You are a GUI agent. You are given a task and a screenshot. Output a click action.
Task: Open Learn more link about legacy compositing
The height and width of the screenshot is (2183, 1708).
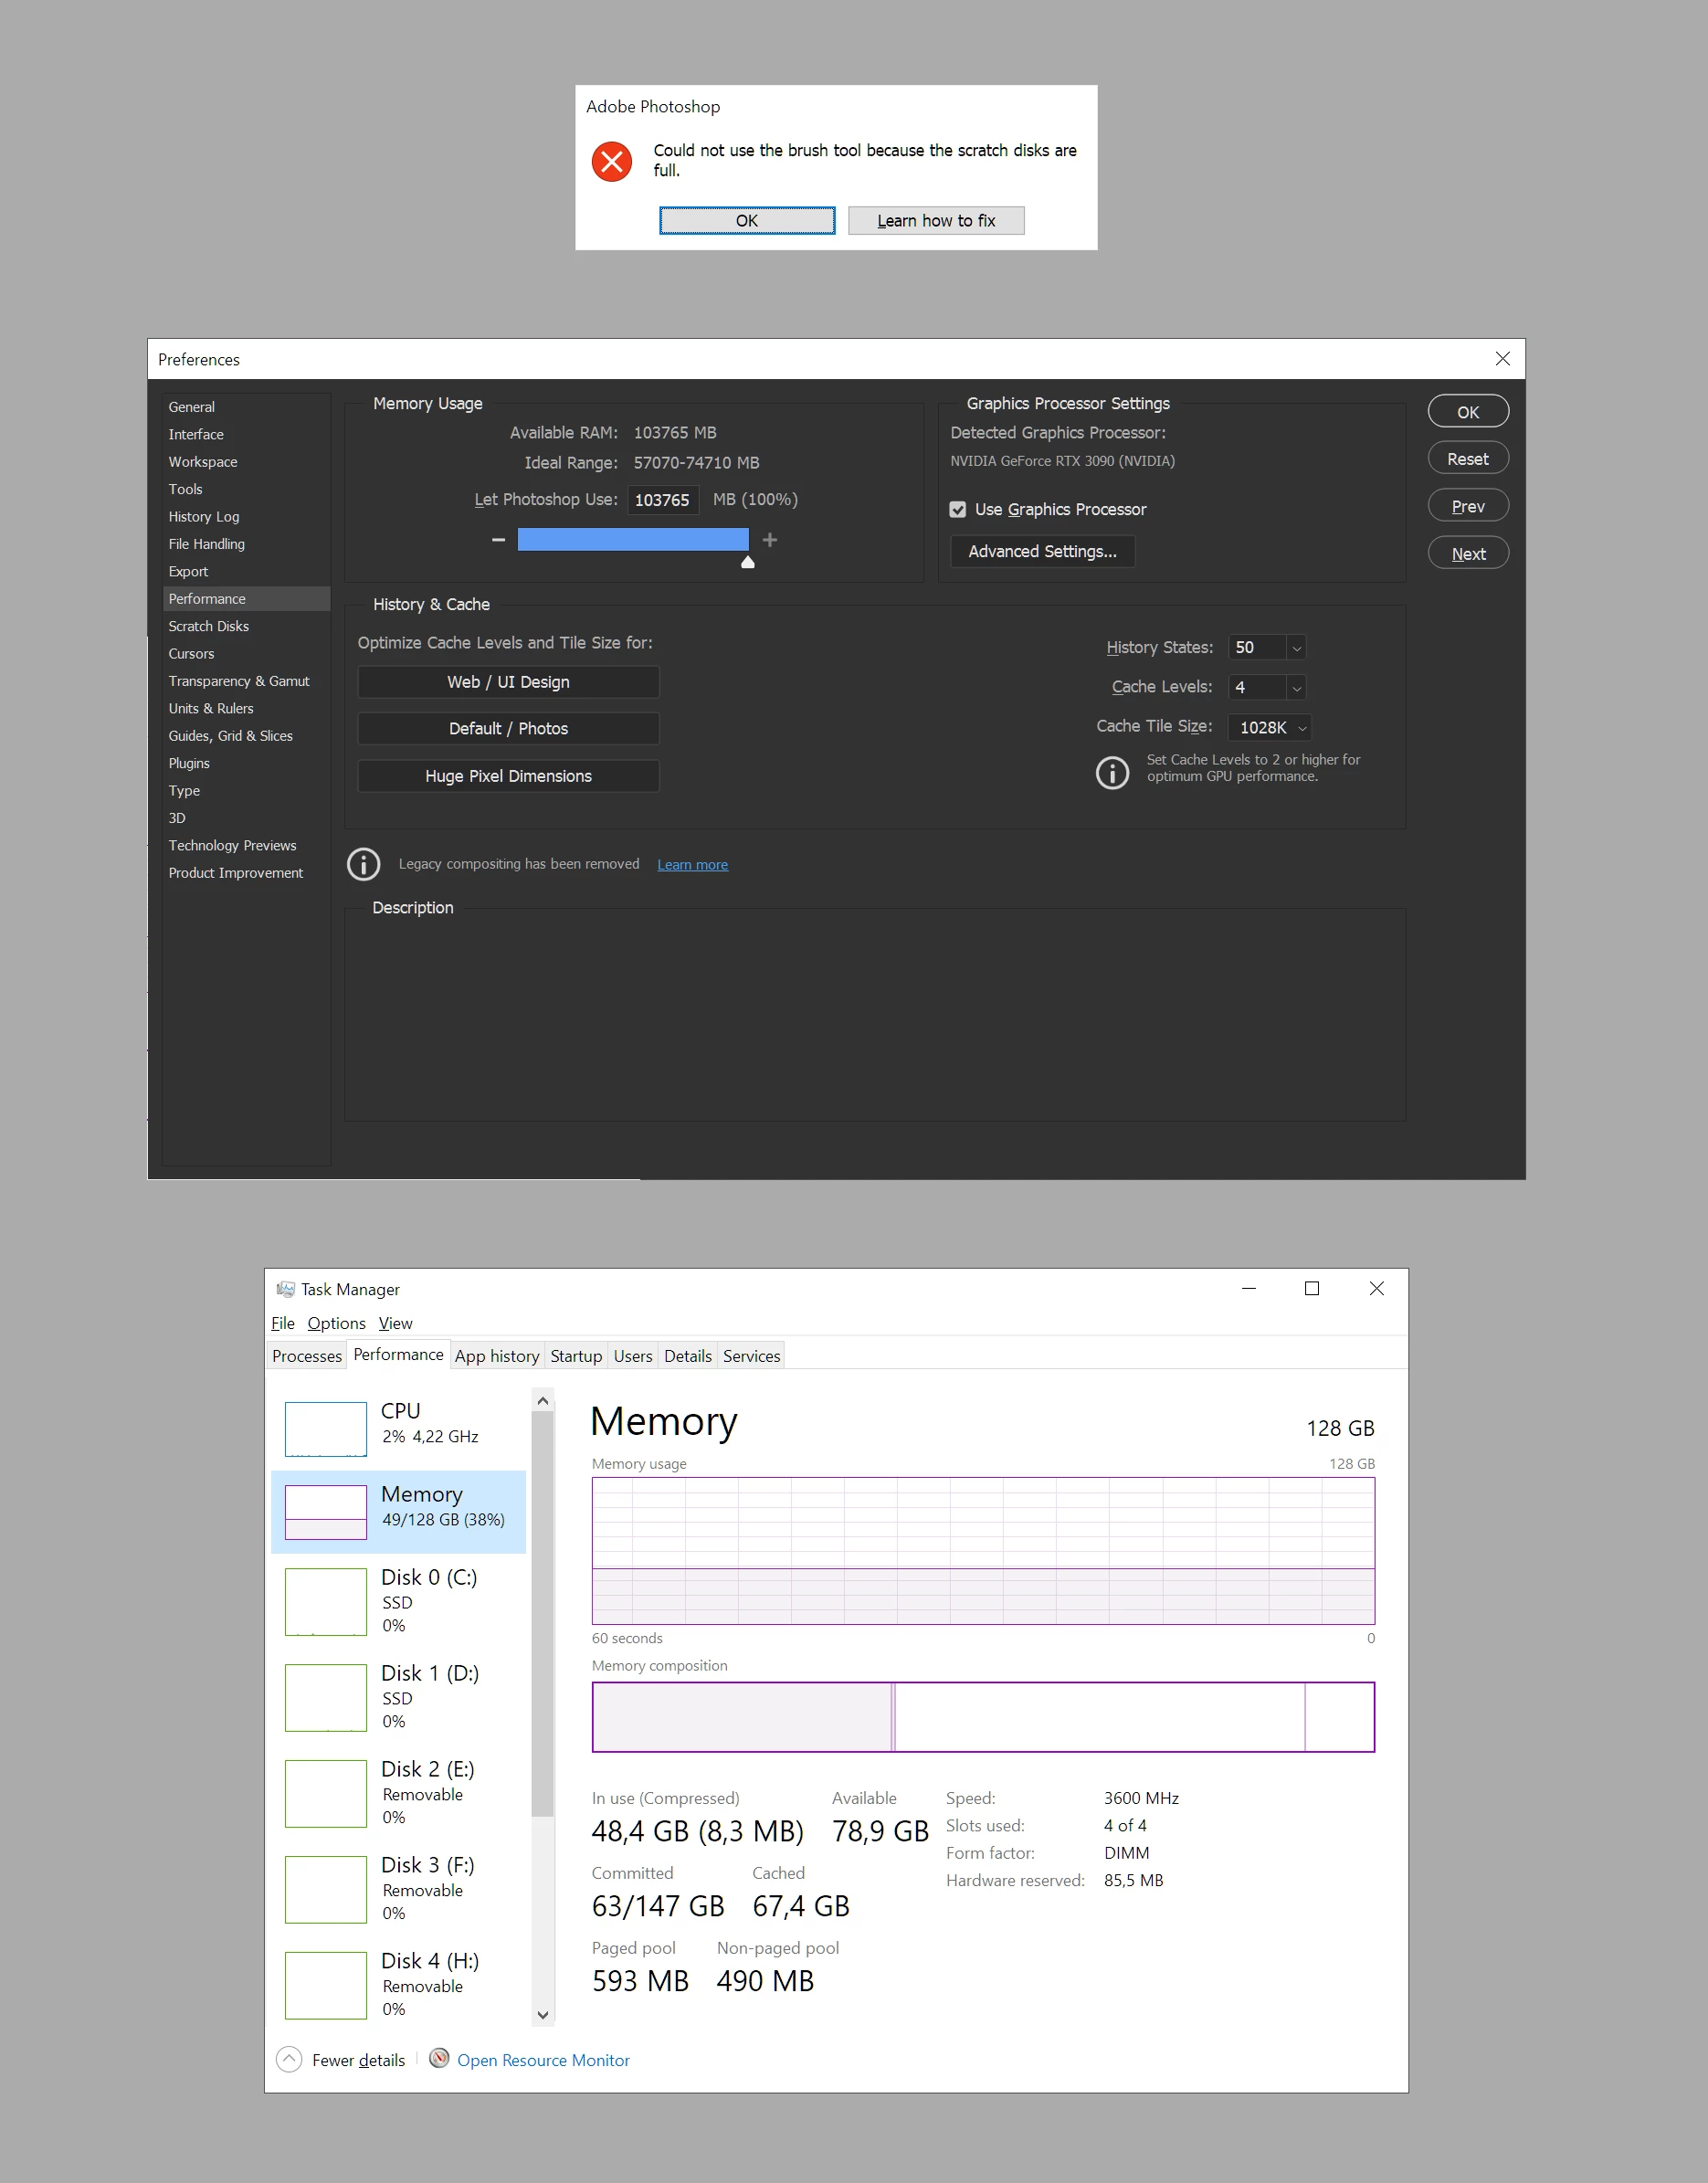[x=692, y=864]
